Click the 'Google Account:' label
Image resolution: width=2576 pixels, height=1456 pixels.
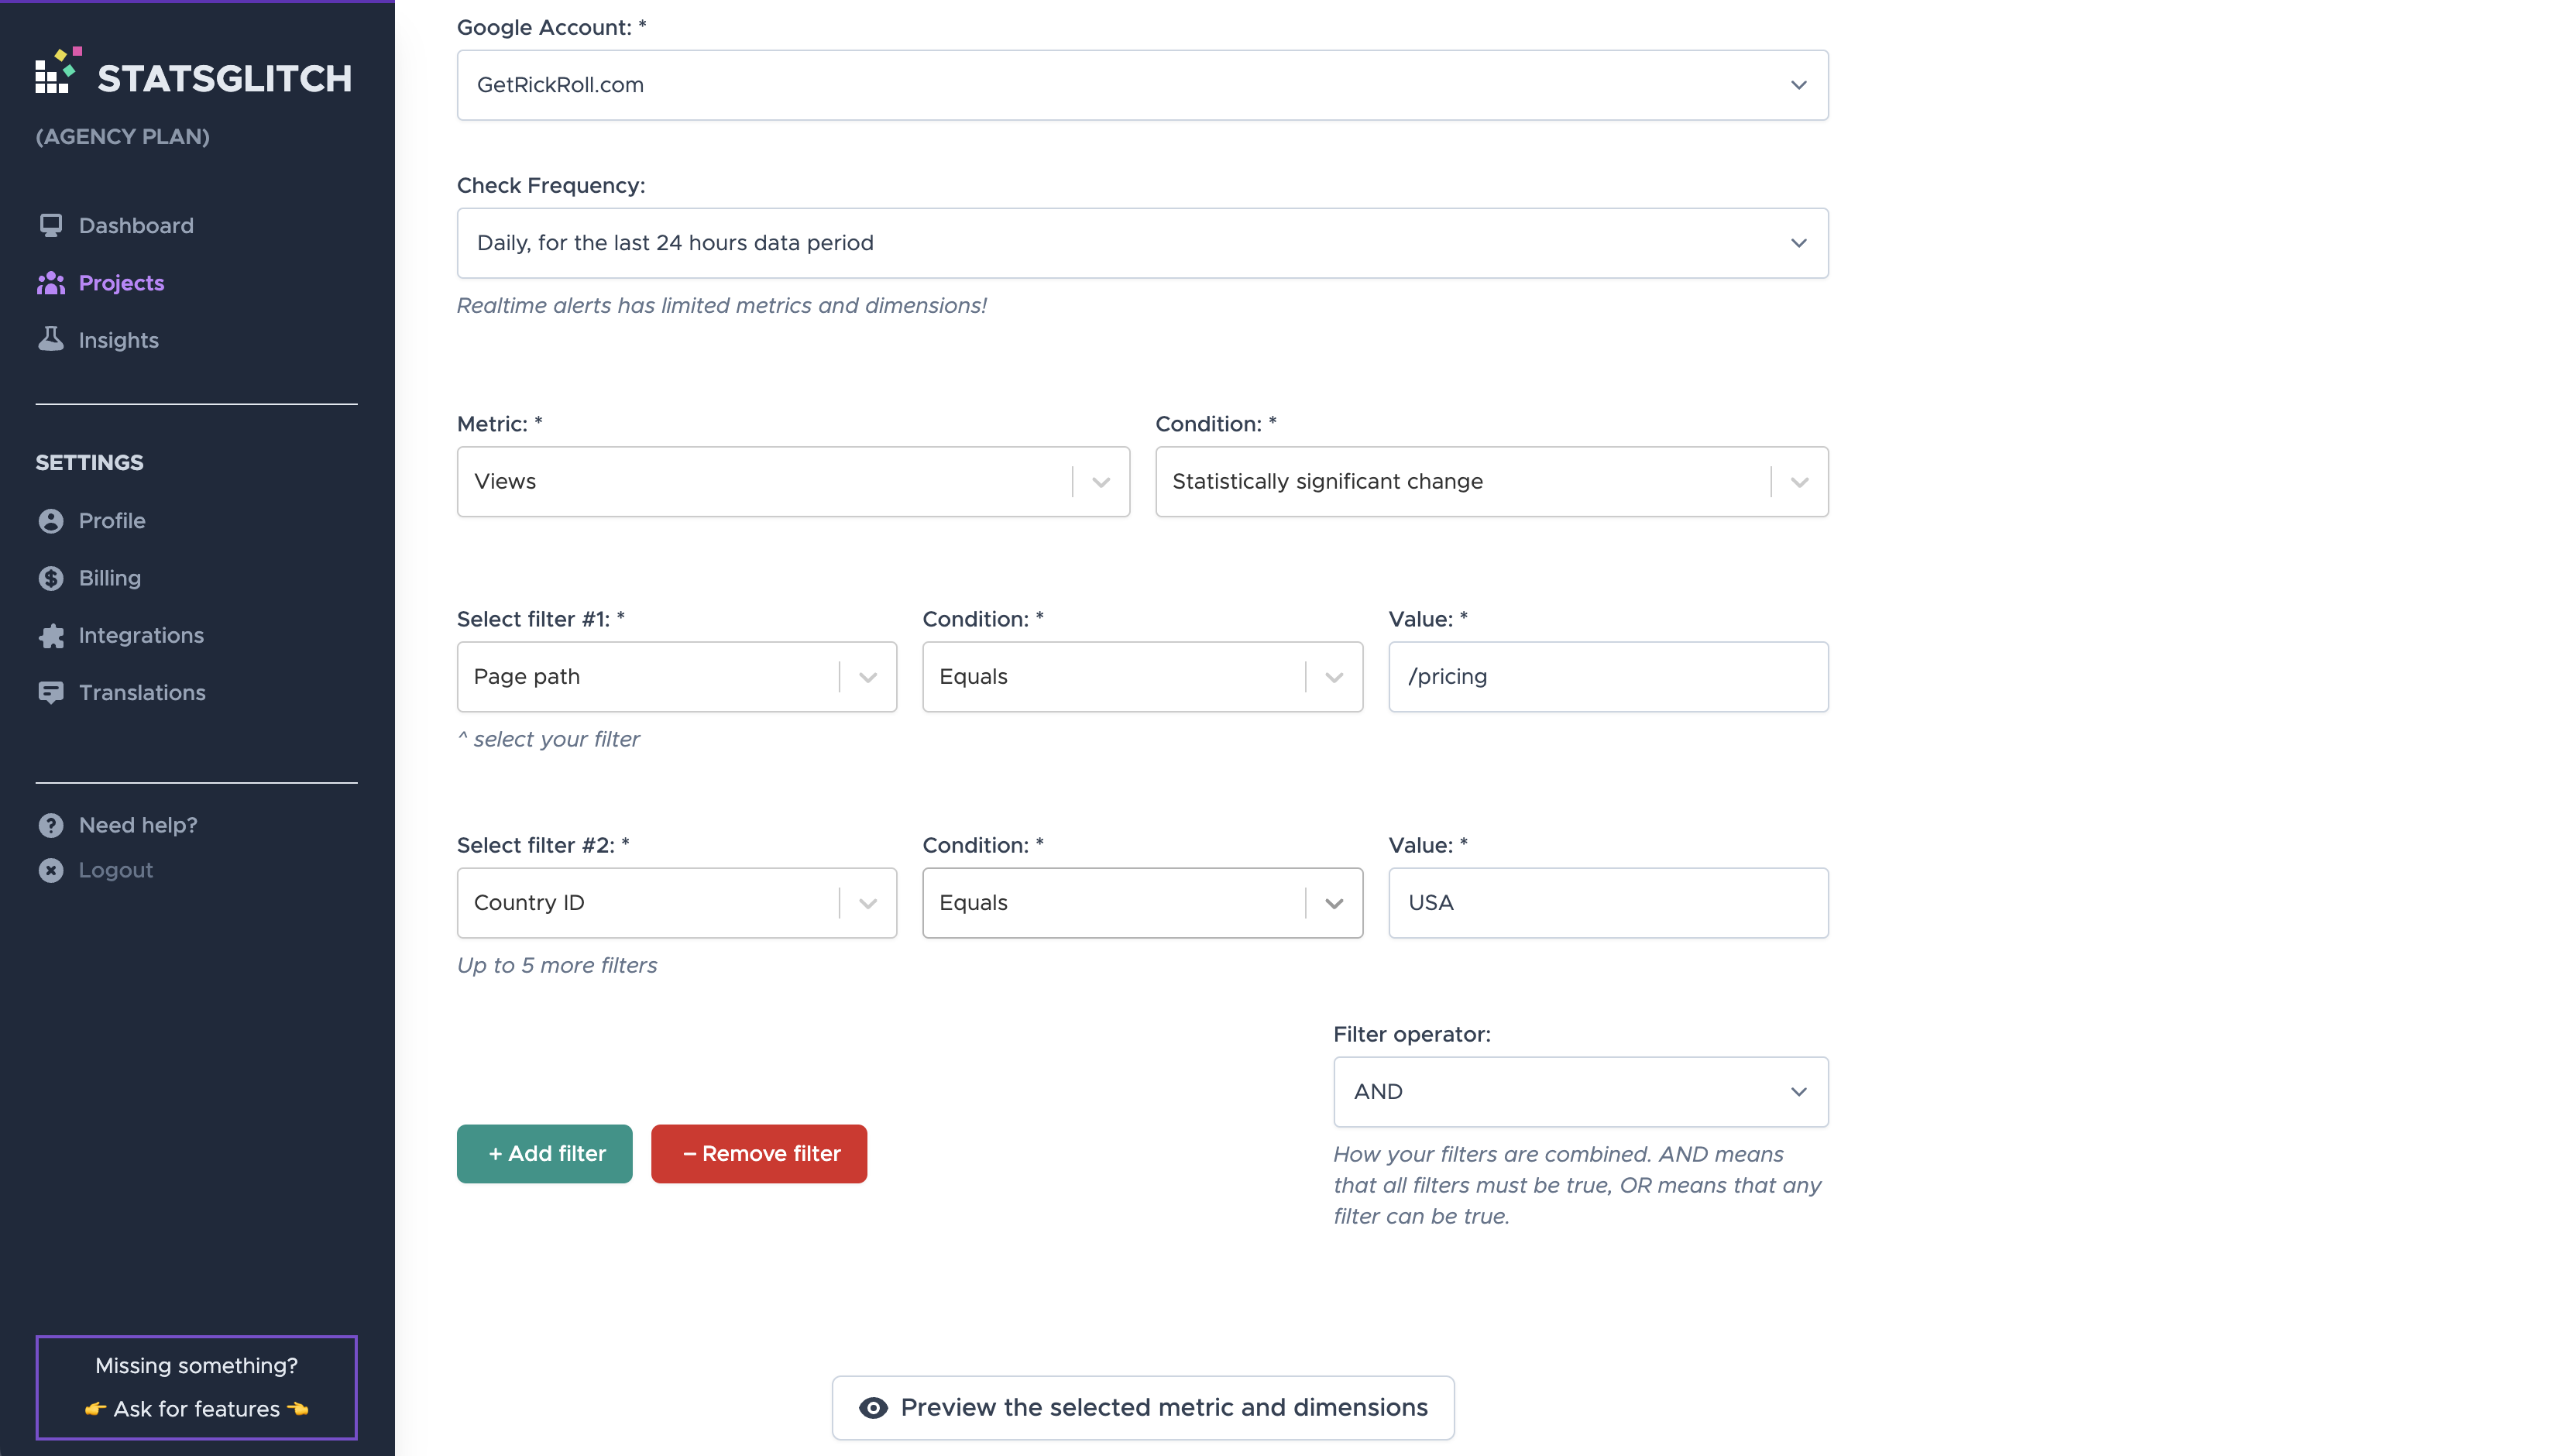click(551, 28)
